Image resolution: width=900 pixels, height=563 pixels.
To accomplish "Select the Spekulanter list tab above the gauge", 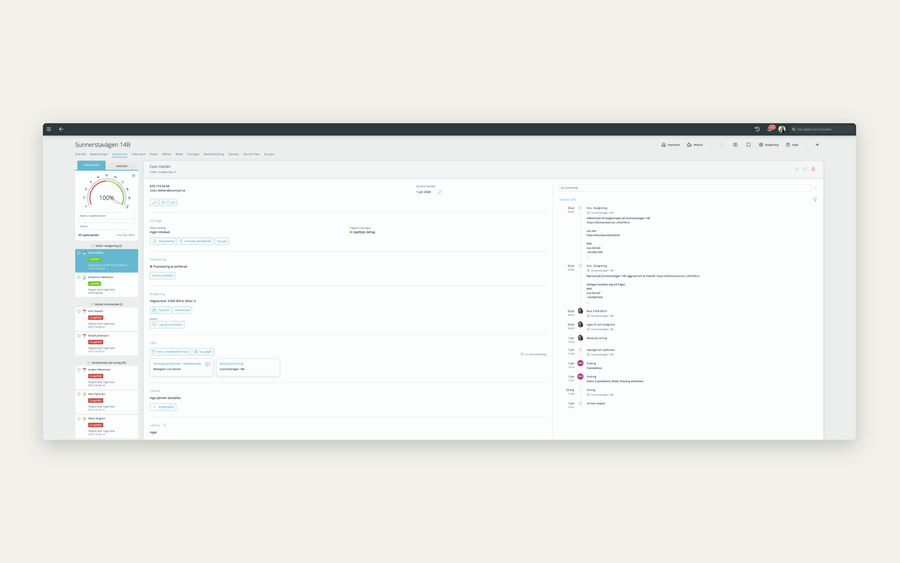I will 91,165.
